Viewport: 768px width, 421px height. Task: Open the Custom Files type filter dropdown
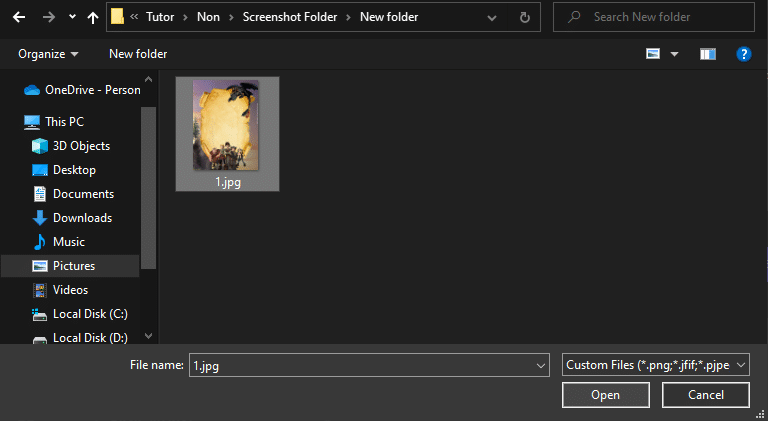[x=655, y=365]
